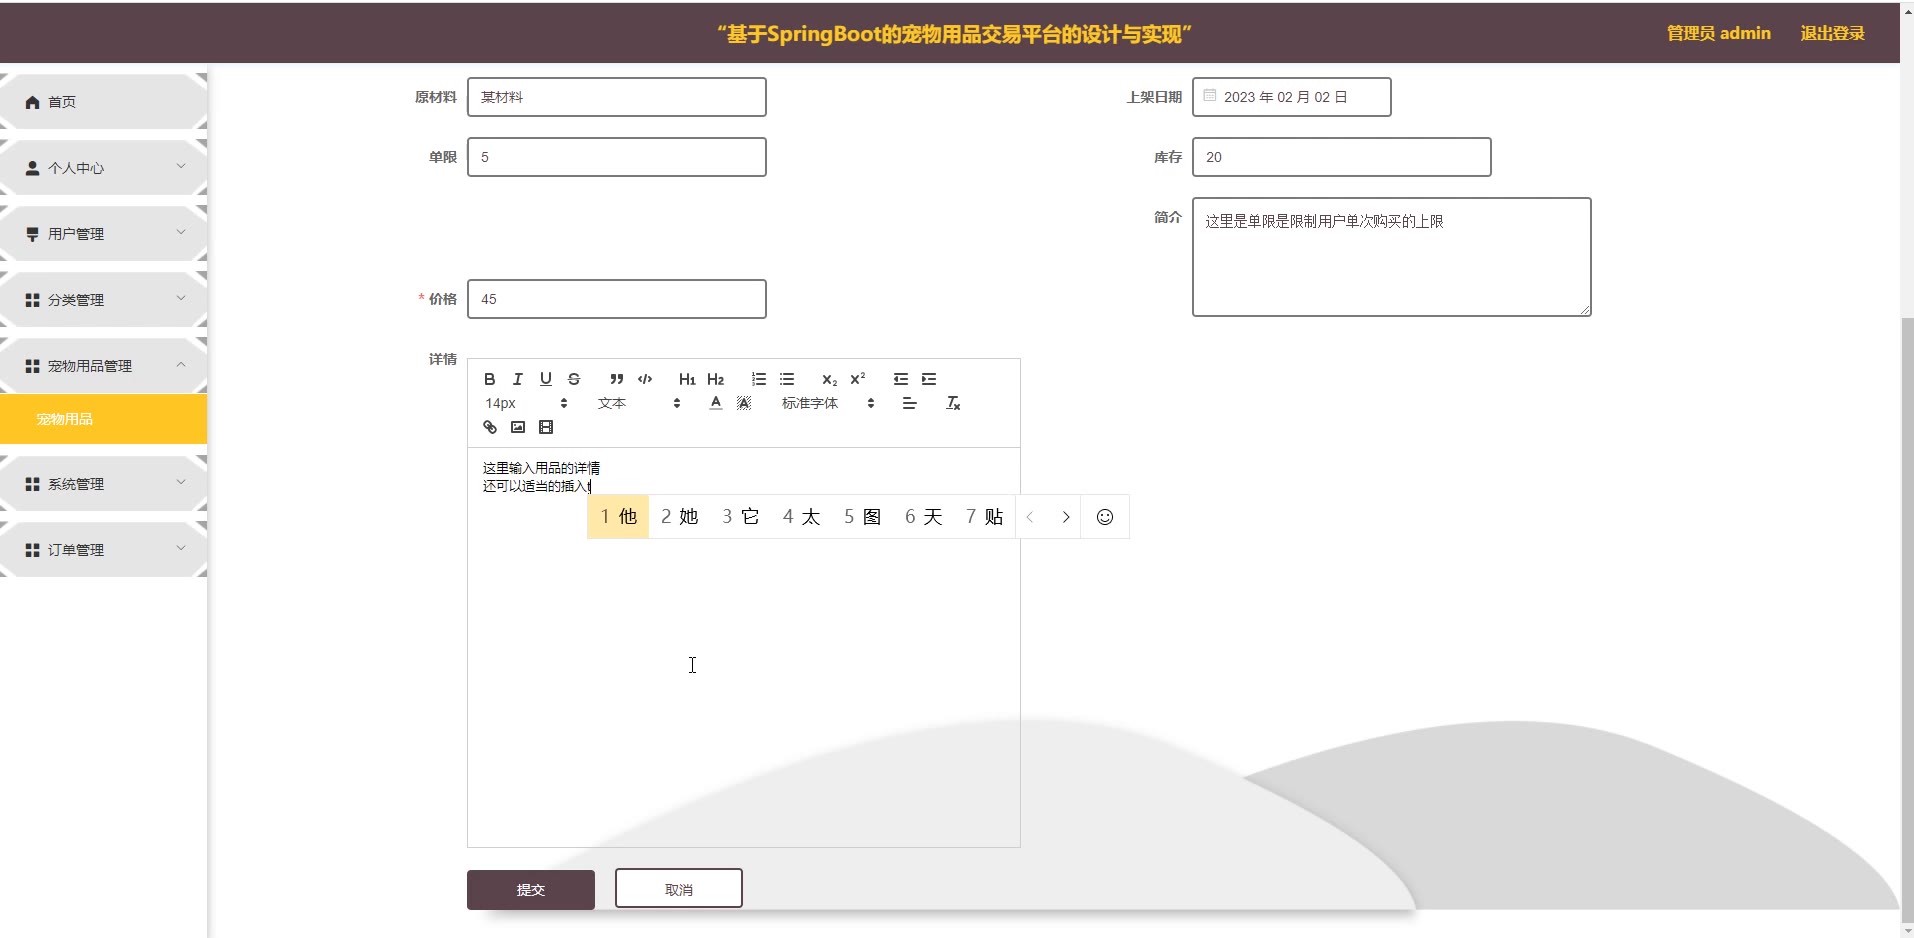The width and height of the screenshot is (1914, 938).
Task: Choose IME candidate 1 他
Action: pos(618,517)
